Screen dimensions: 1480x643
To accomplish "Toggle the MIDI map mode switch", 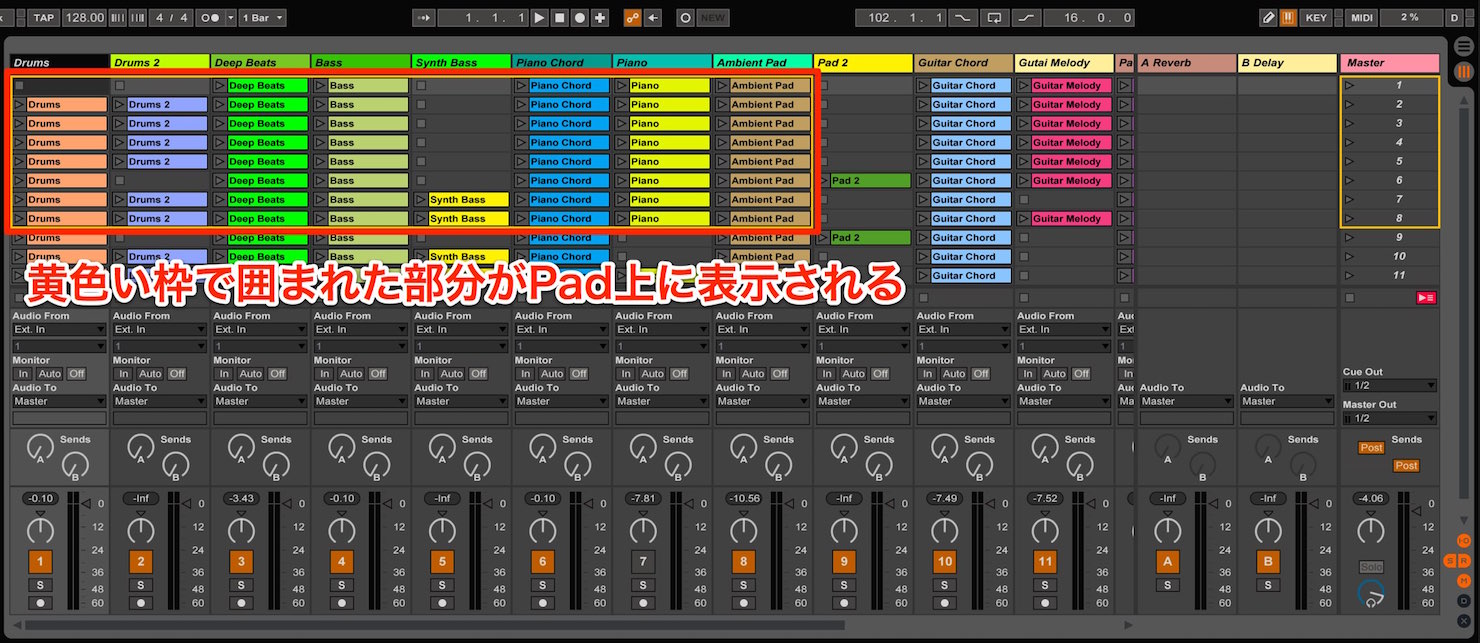I will [1362, 18].
